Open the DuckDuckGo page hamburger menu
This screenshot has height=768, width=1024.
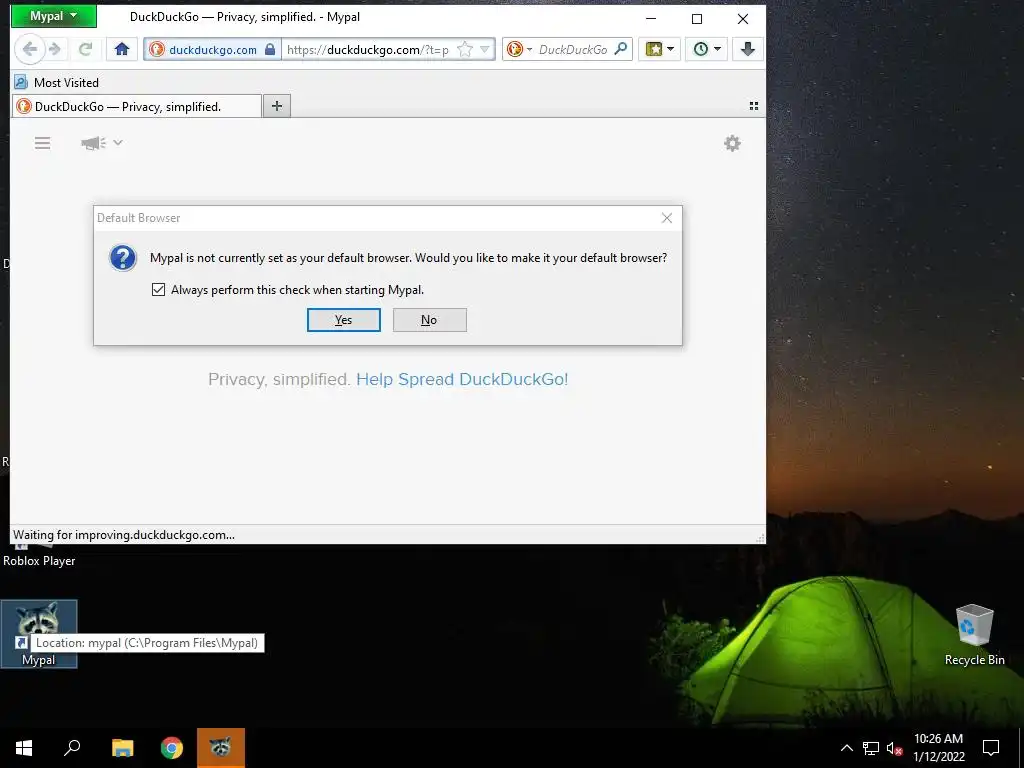coord(42,143)
